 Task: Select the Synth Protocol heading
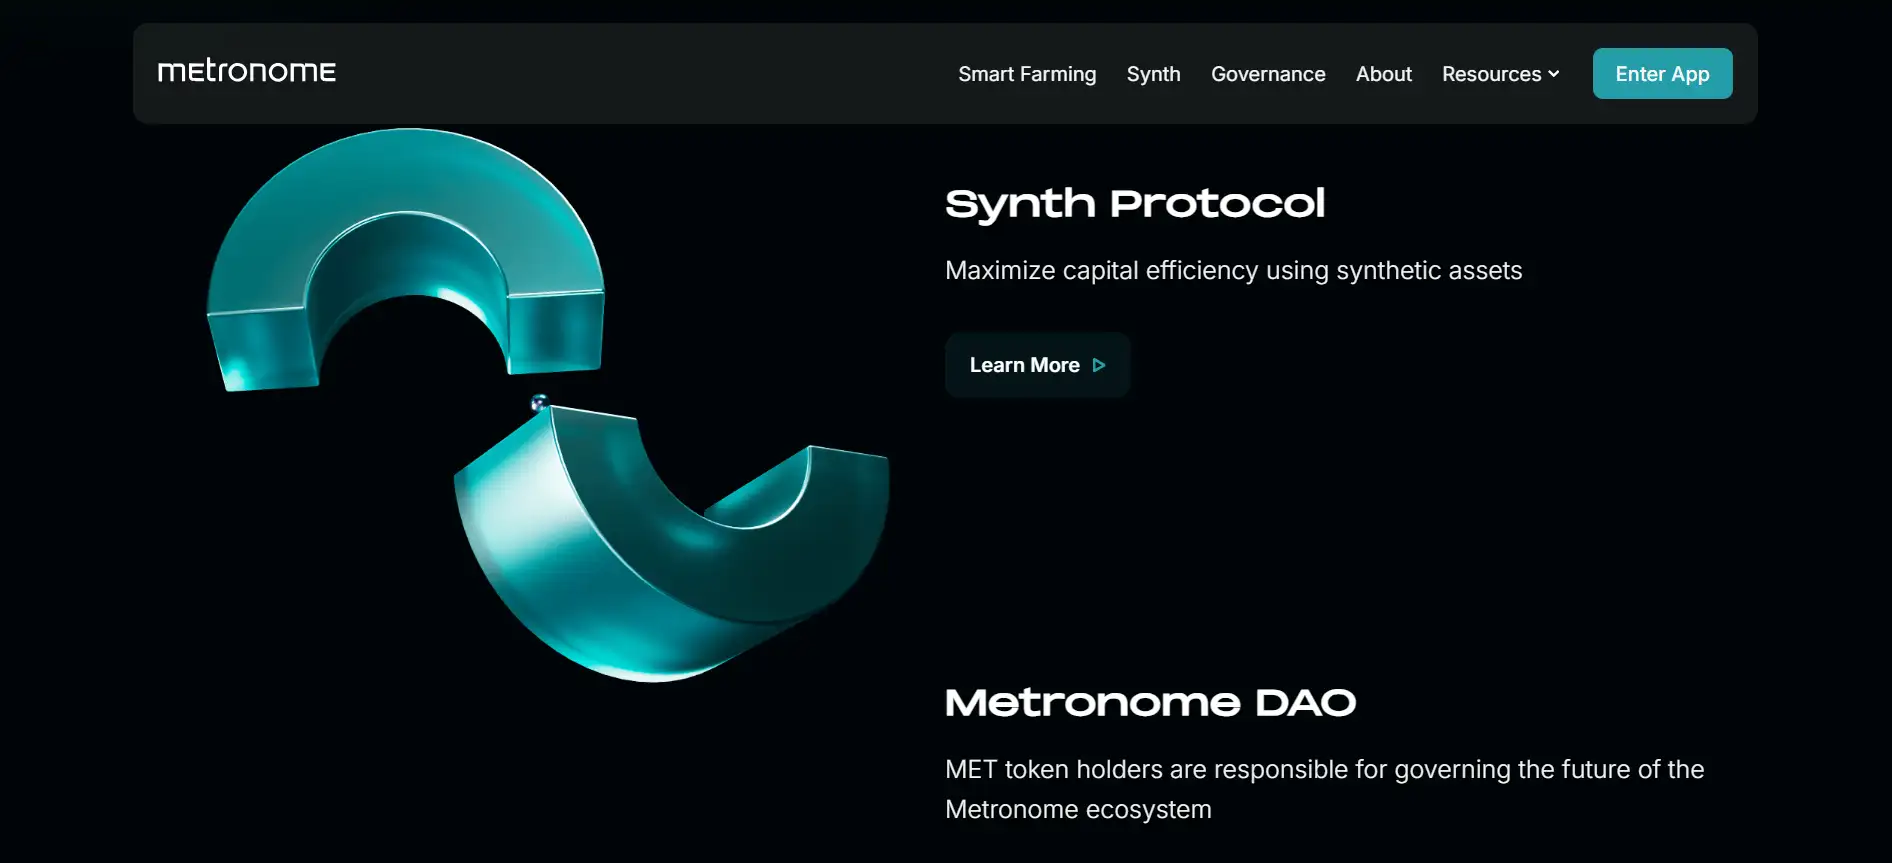1134,204
